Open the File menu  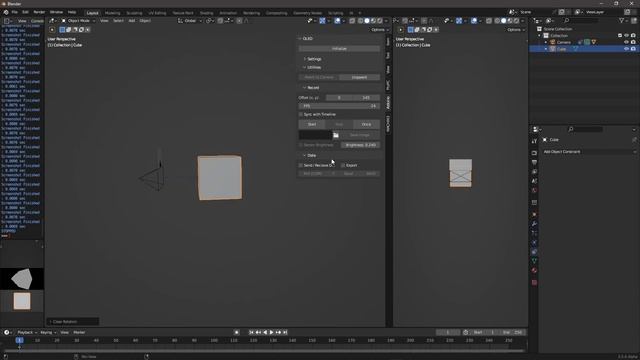click(15, 12)
